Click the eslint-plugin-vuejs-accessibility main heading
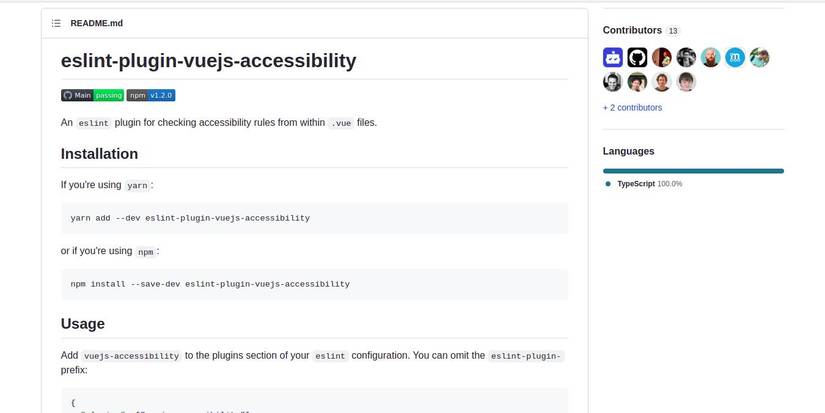 208,60
